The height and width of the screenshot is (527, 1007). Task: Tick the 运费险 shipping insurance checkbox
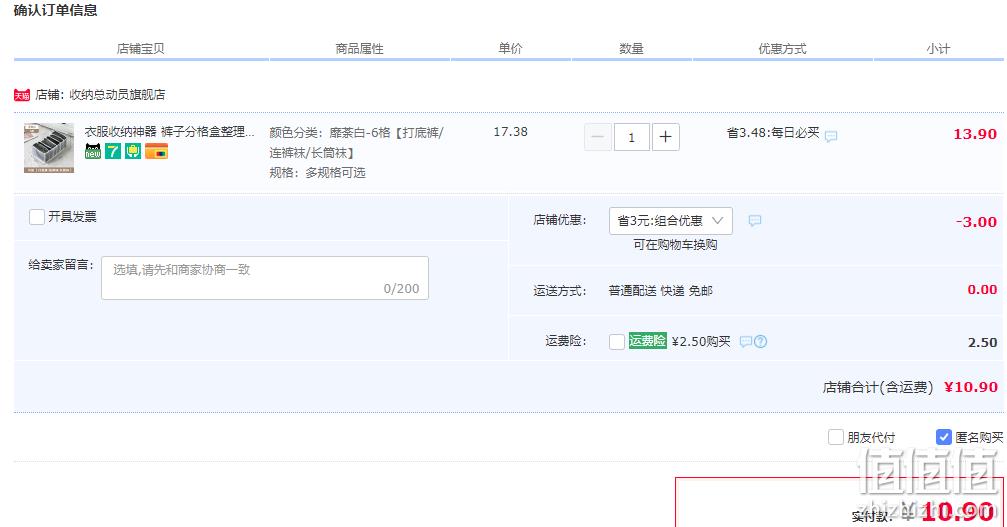coord(617,341)
